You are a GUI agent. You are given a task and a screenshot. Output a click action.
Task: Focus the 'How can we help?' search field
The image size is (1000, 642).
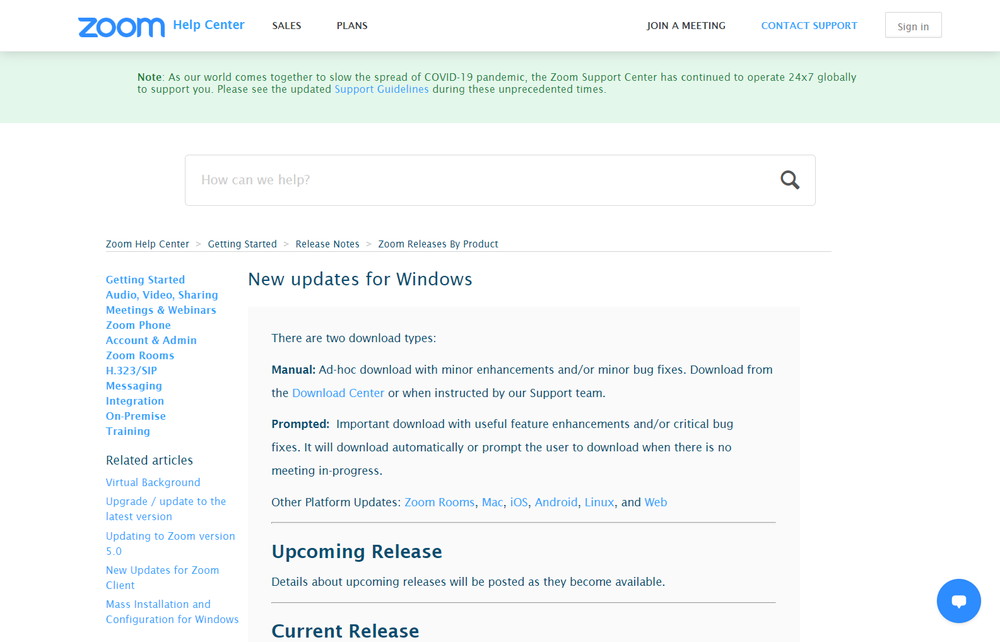pyautogui.click(x=500, y=180)
